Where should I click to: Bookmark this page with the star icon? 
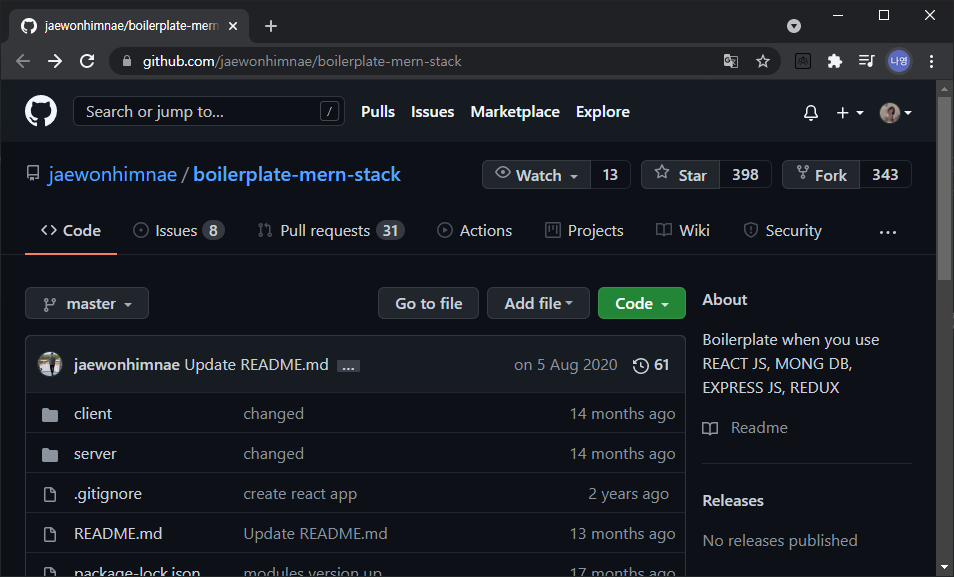pos(762,61)
